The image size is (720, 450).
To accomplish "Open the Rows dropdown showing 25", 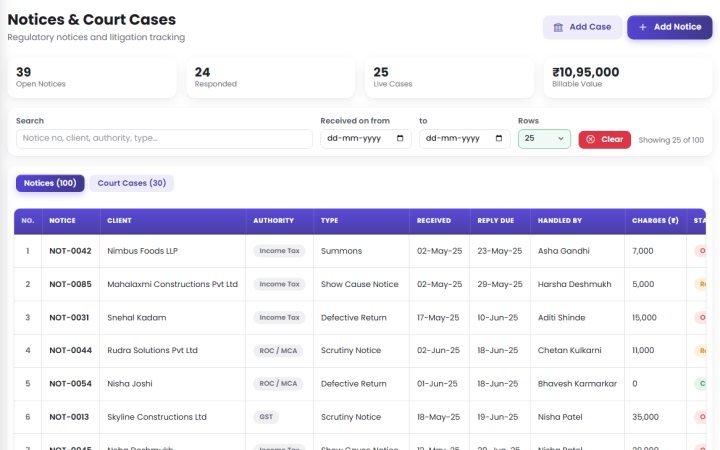I will point(544,139).
